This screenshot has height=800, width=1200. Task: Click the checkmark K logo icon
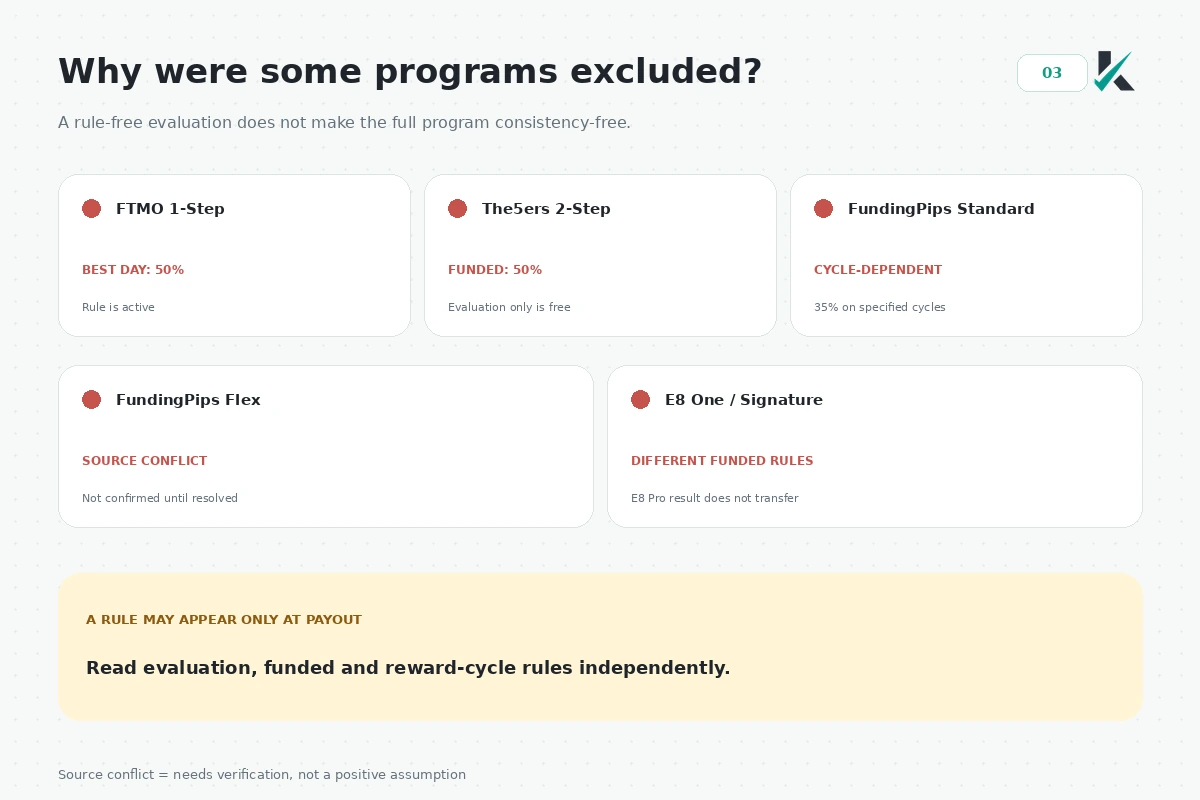pos(1114,71)
